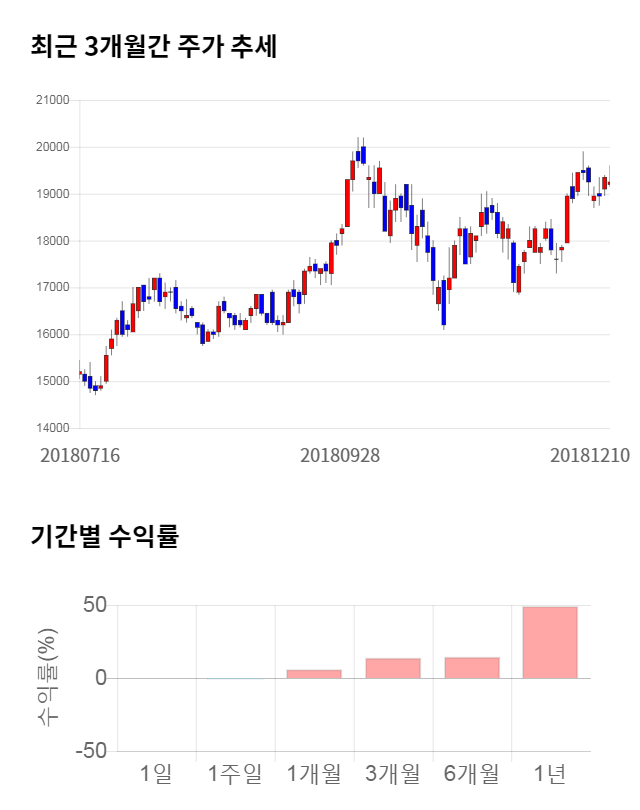Click the 1주일 period label
This screenshot has height=810, width=640.
coord(234,773)
